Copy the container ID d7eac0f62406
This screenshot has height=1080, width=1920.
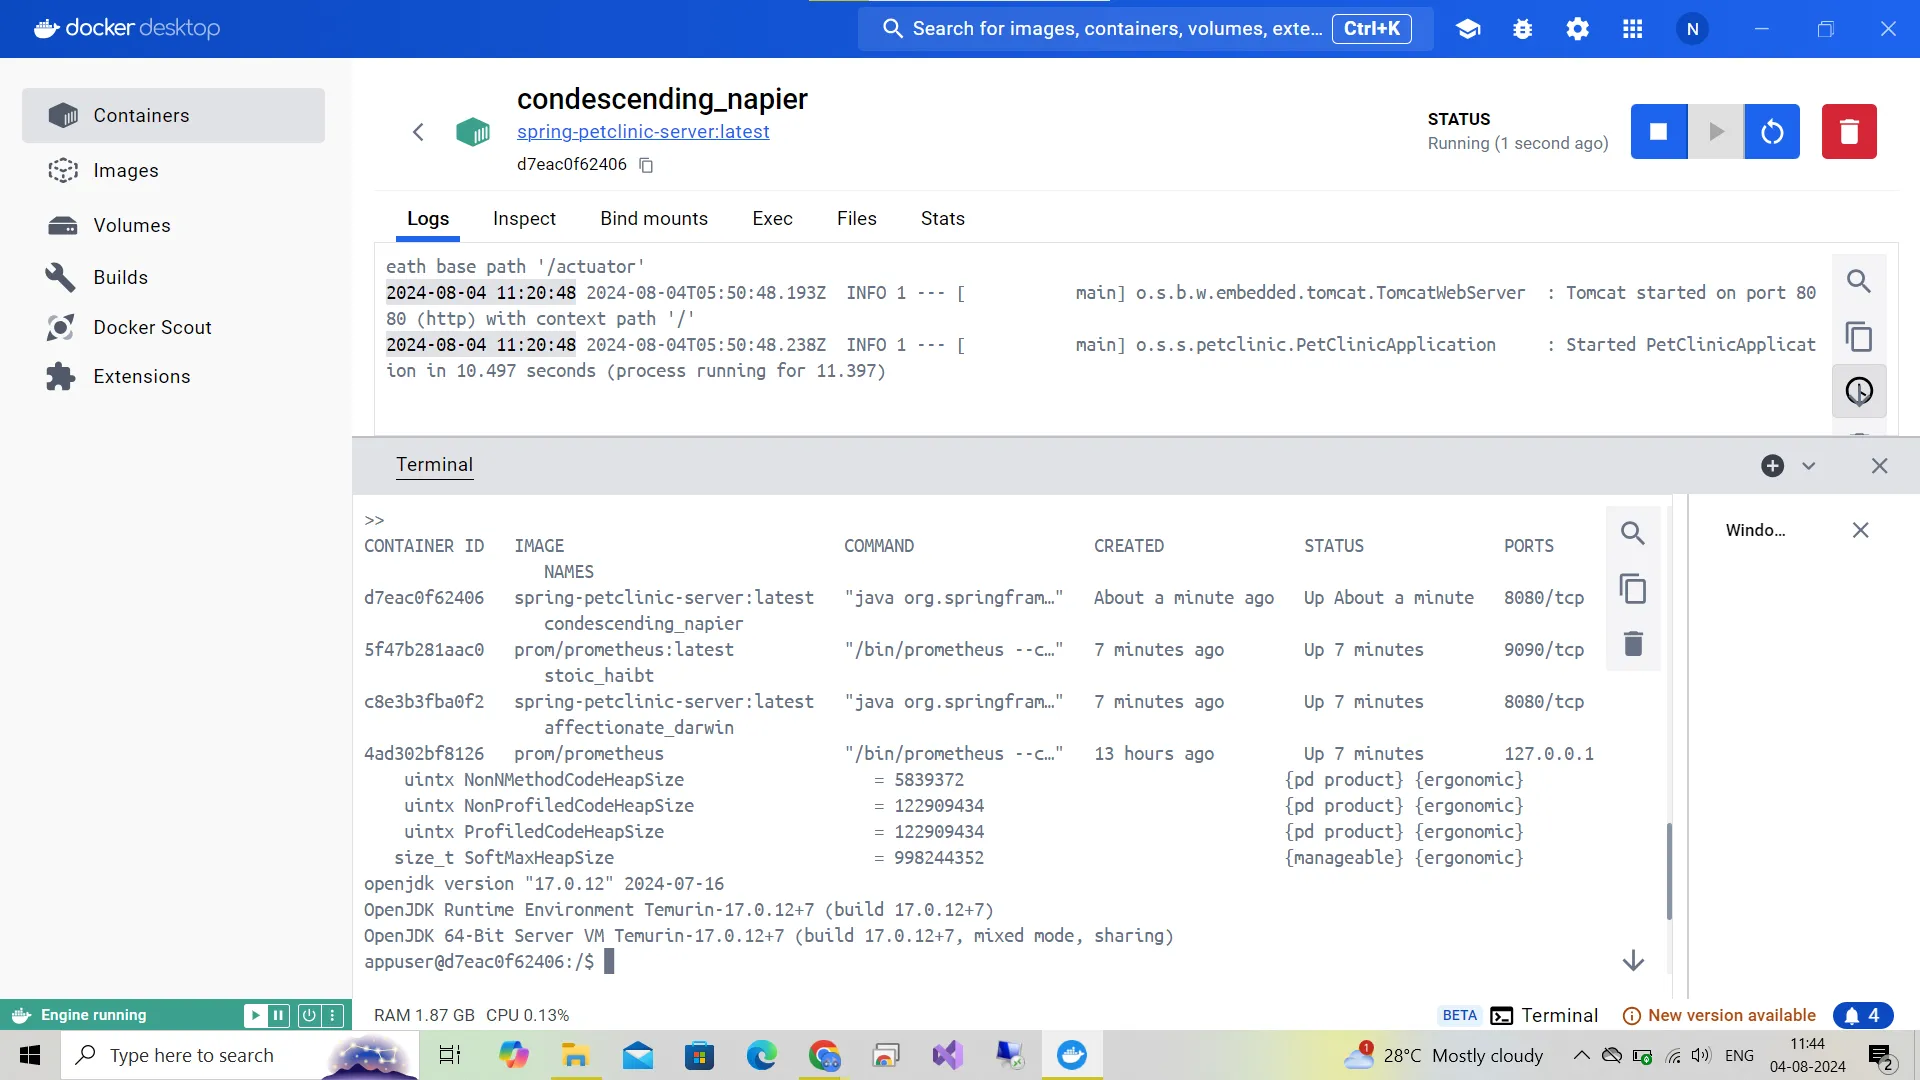pos(646,165)
